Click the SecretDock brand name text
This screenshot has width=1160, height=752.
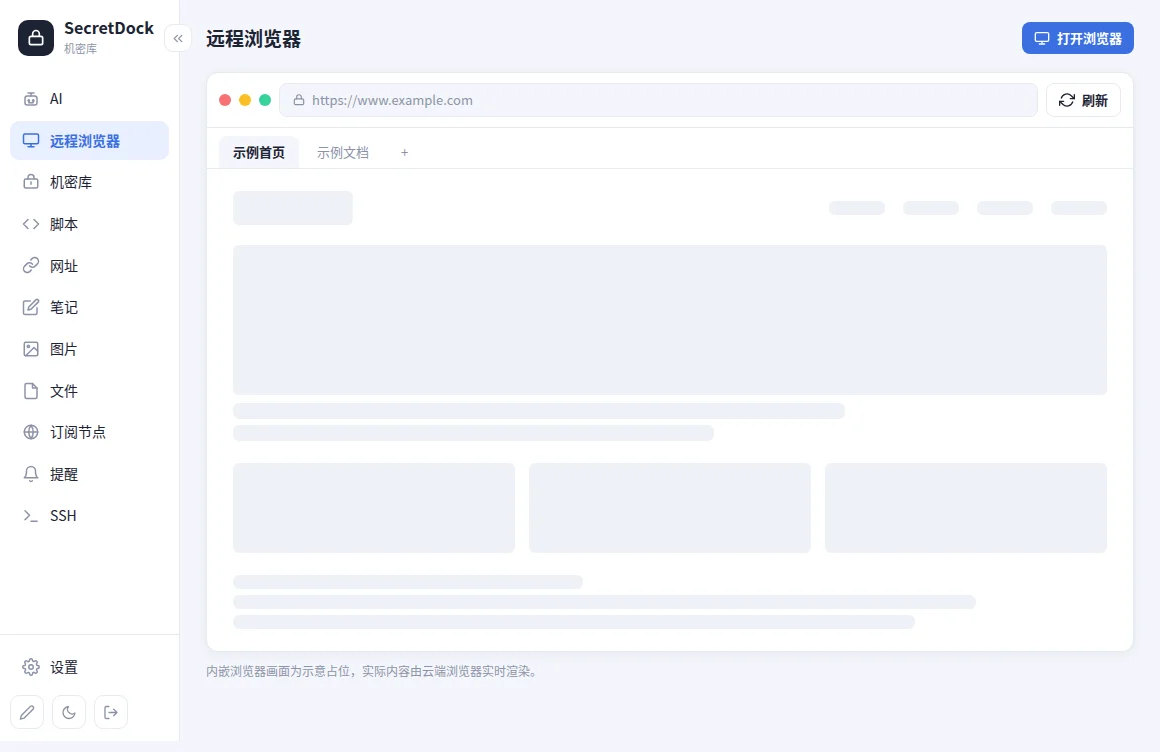[x=109, y=28]
